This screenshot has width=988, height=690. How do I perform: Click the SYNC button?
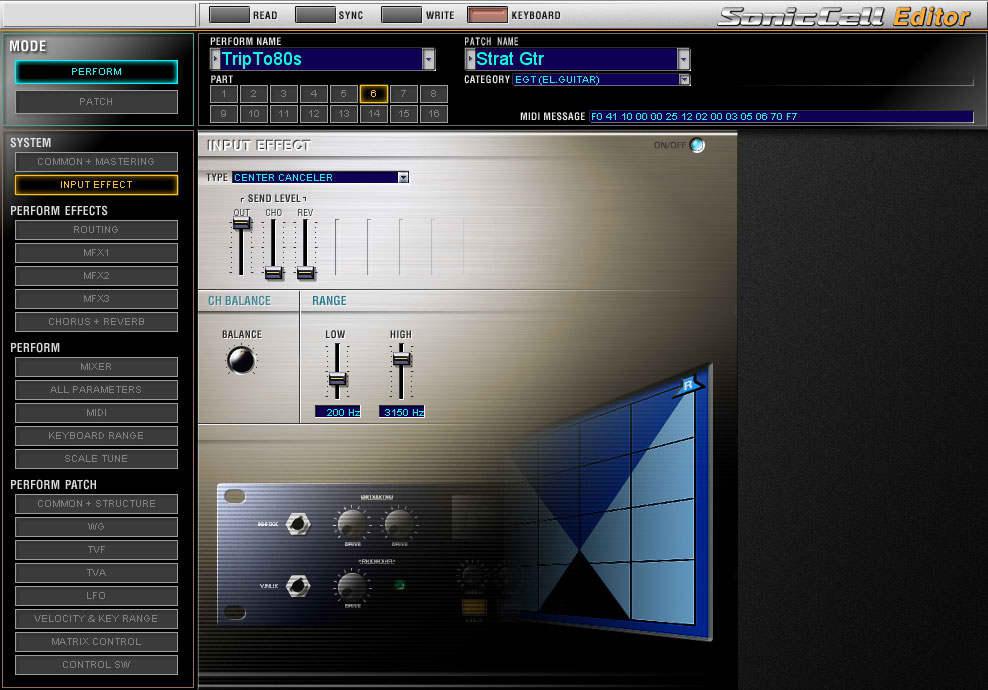point(315,14)
